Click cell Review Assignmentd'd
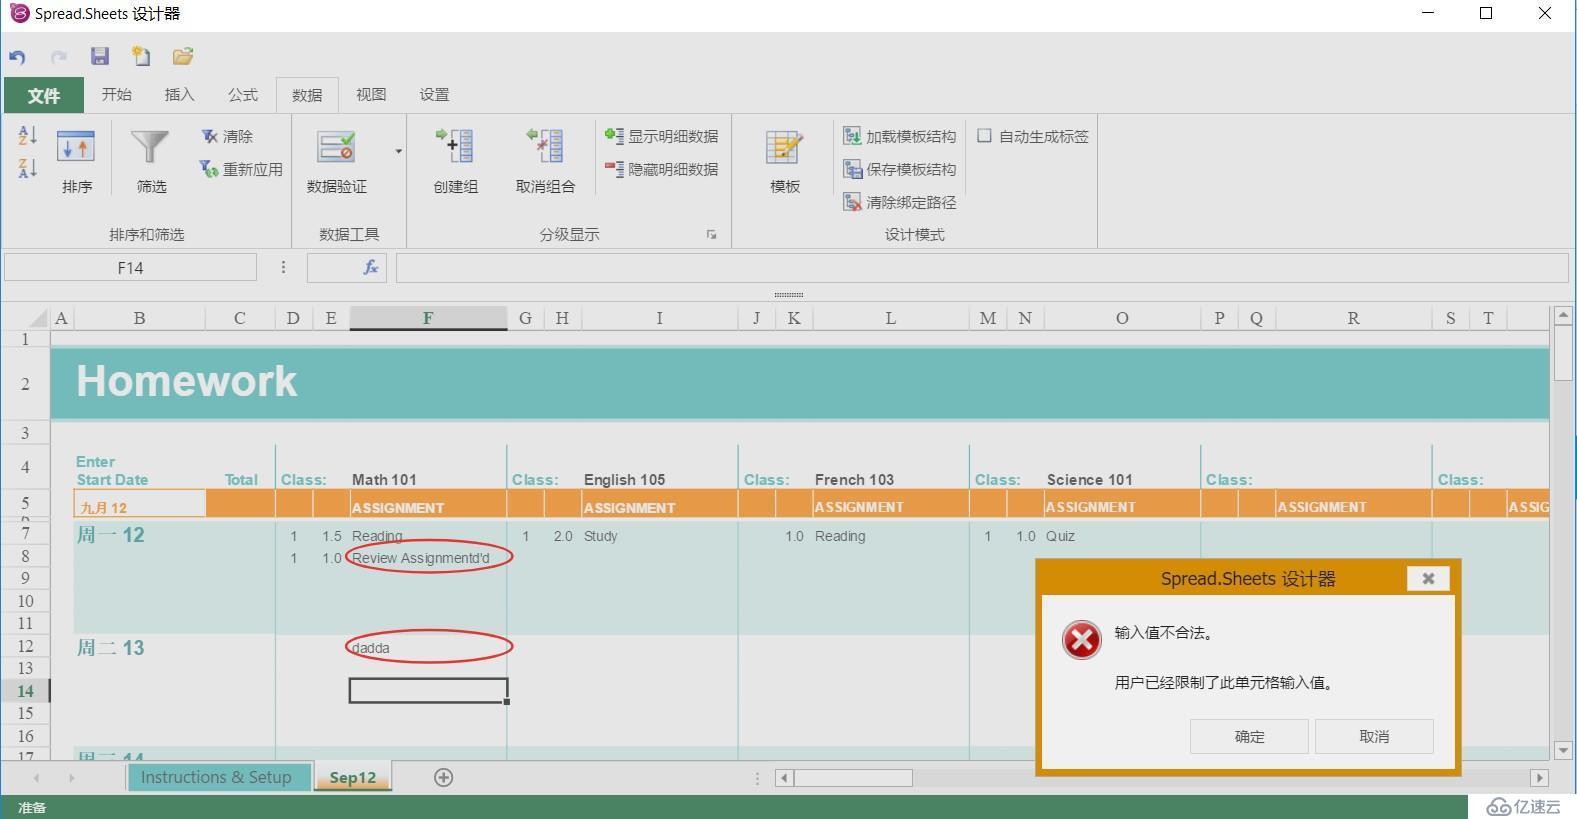Screen dimensions: 1577x819 (x=428, y=558)
